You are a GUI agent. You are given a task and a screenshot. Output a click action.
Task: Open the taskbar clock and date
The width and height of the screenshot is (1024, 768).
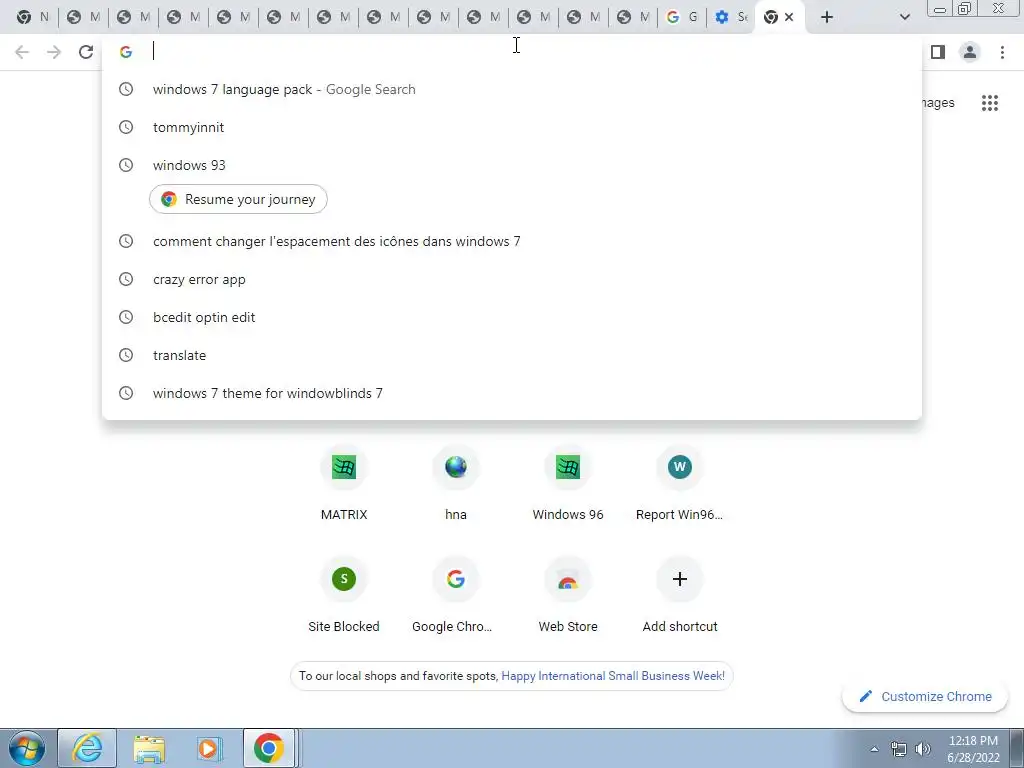click(973, 749)
